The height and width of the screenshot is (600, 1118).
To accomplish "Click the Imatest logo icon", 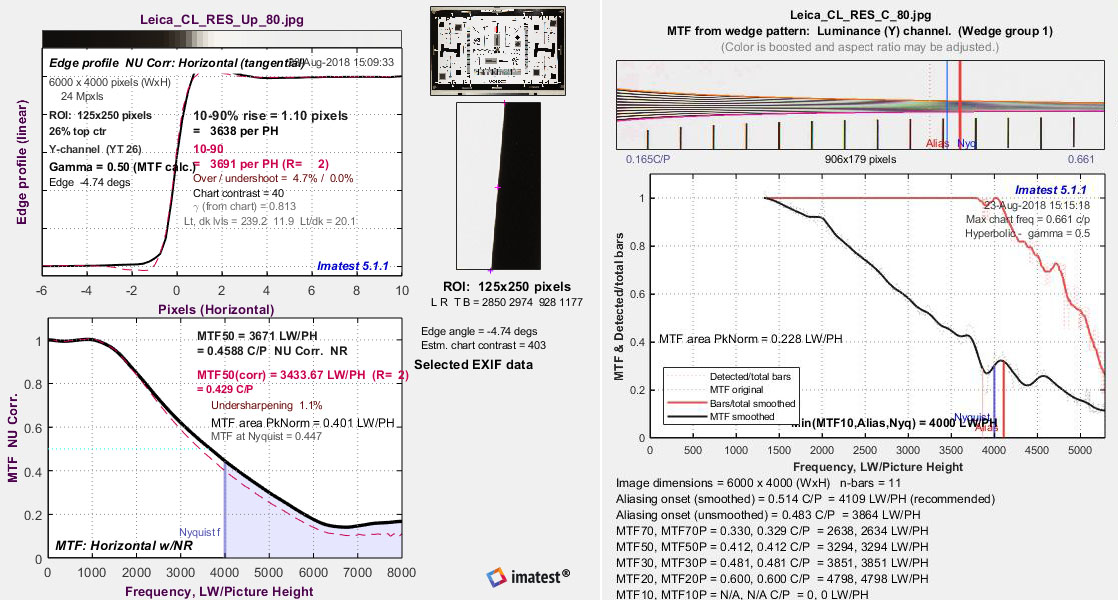I will 497,576.
